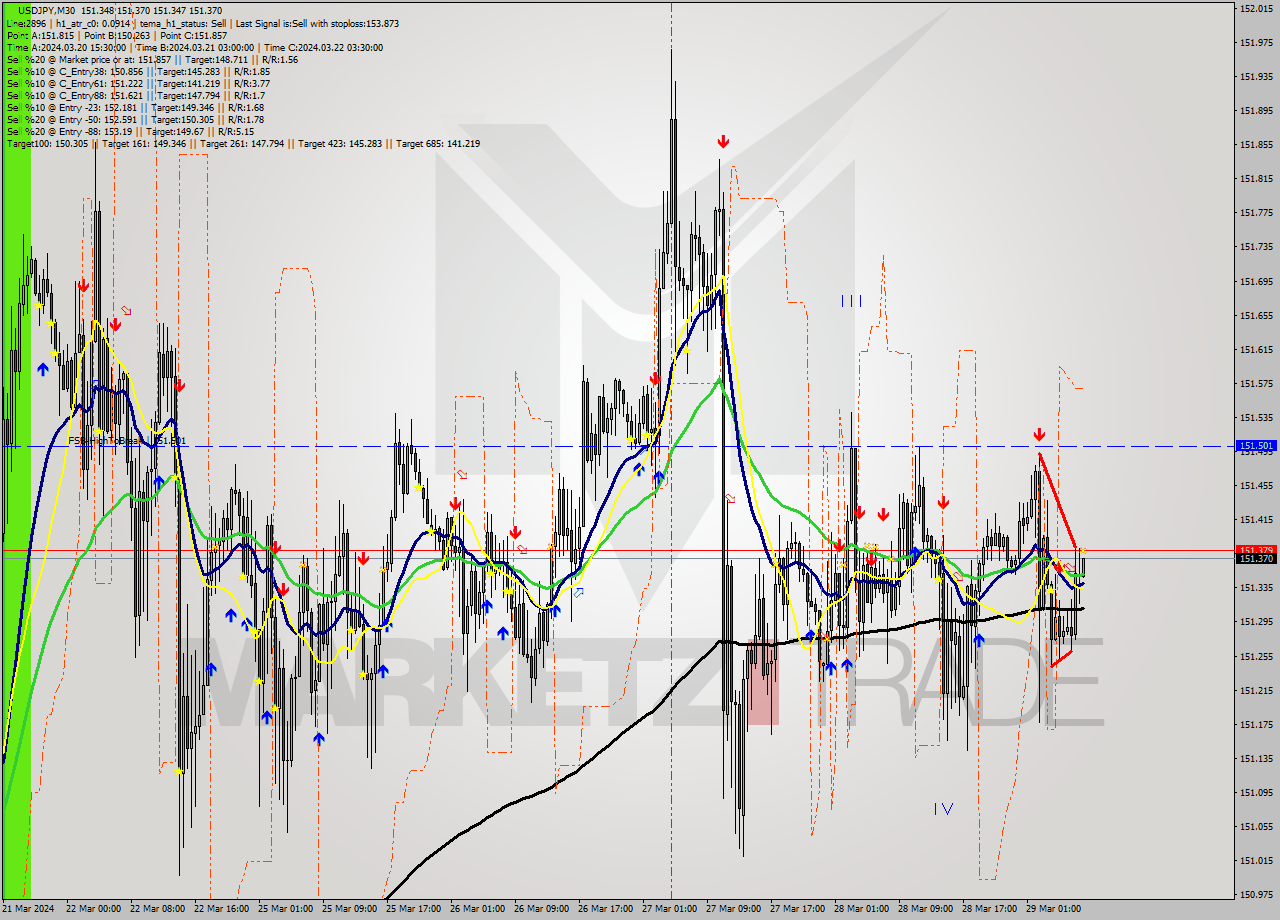Click the 152.015 price axis label
The width and height of the screenshot is (1280, 920).
click(x=1255, y=8)
